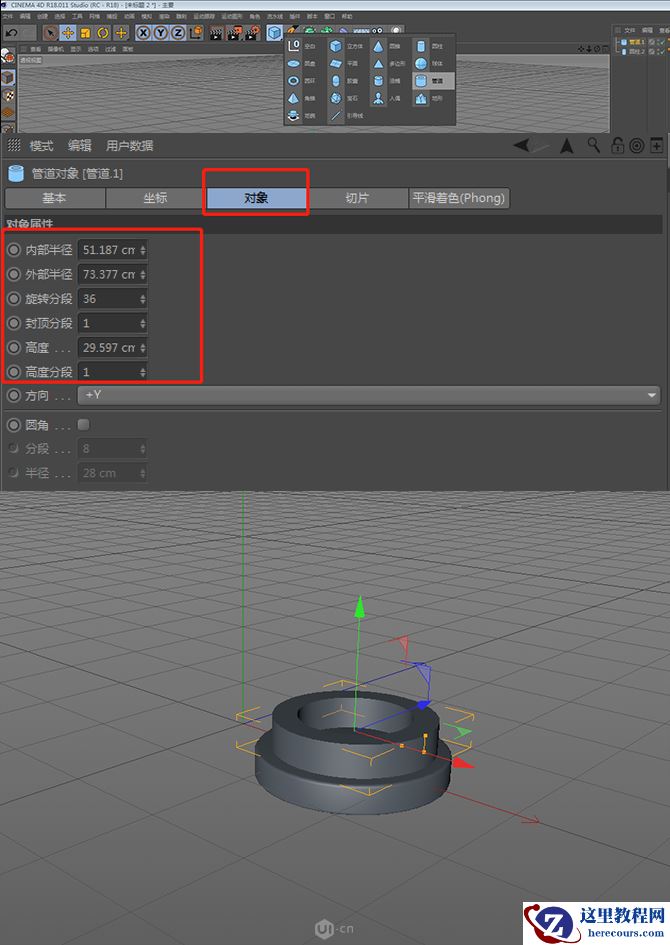This screenshot has height=945, width=670.
Task: Open the cube primitive palette button
Action: pyautogui.click(x=275, y=33)
